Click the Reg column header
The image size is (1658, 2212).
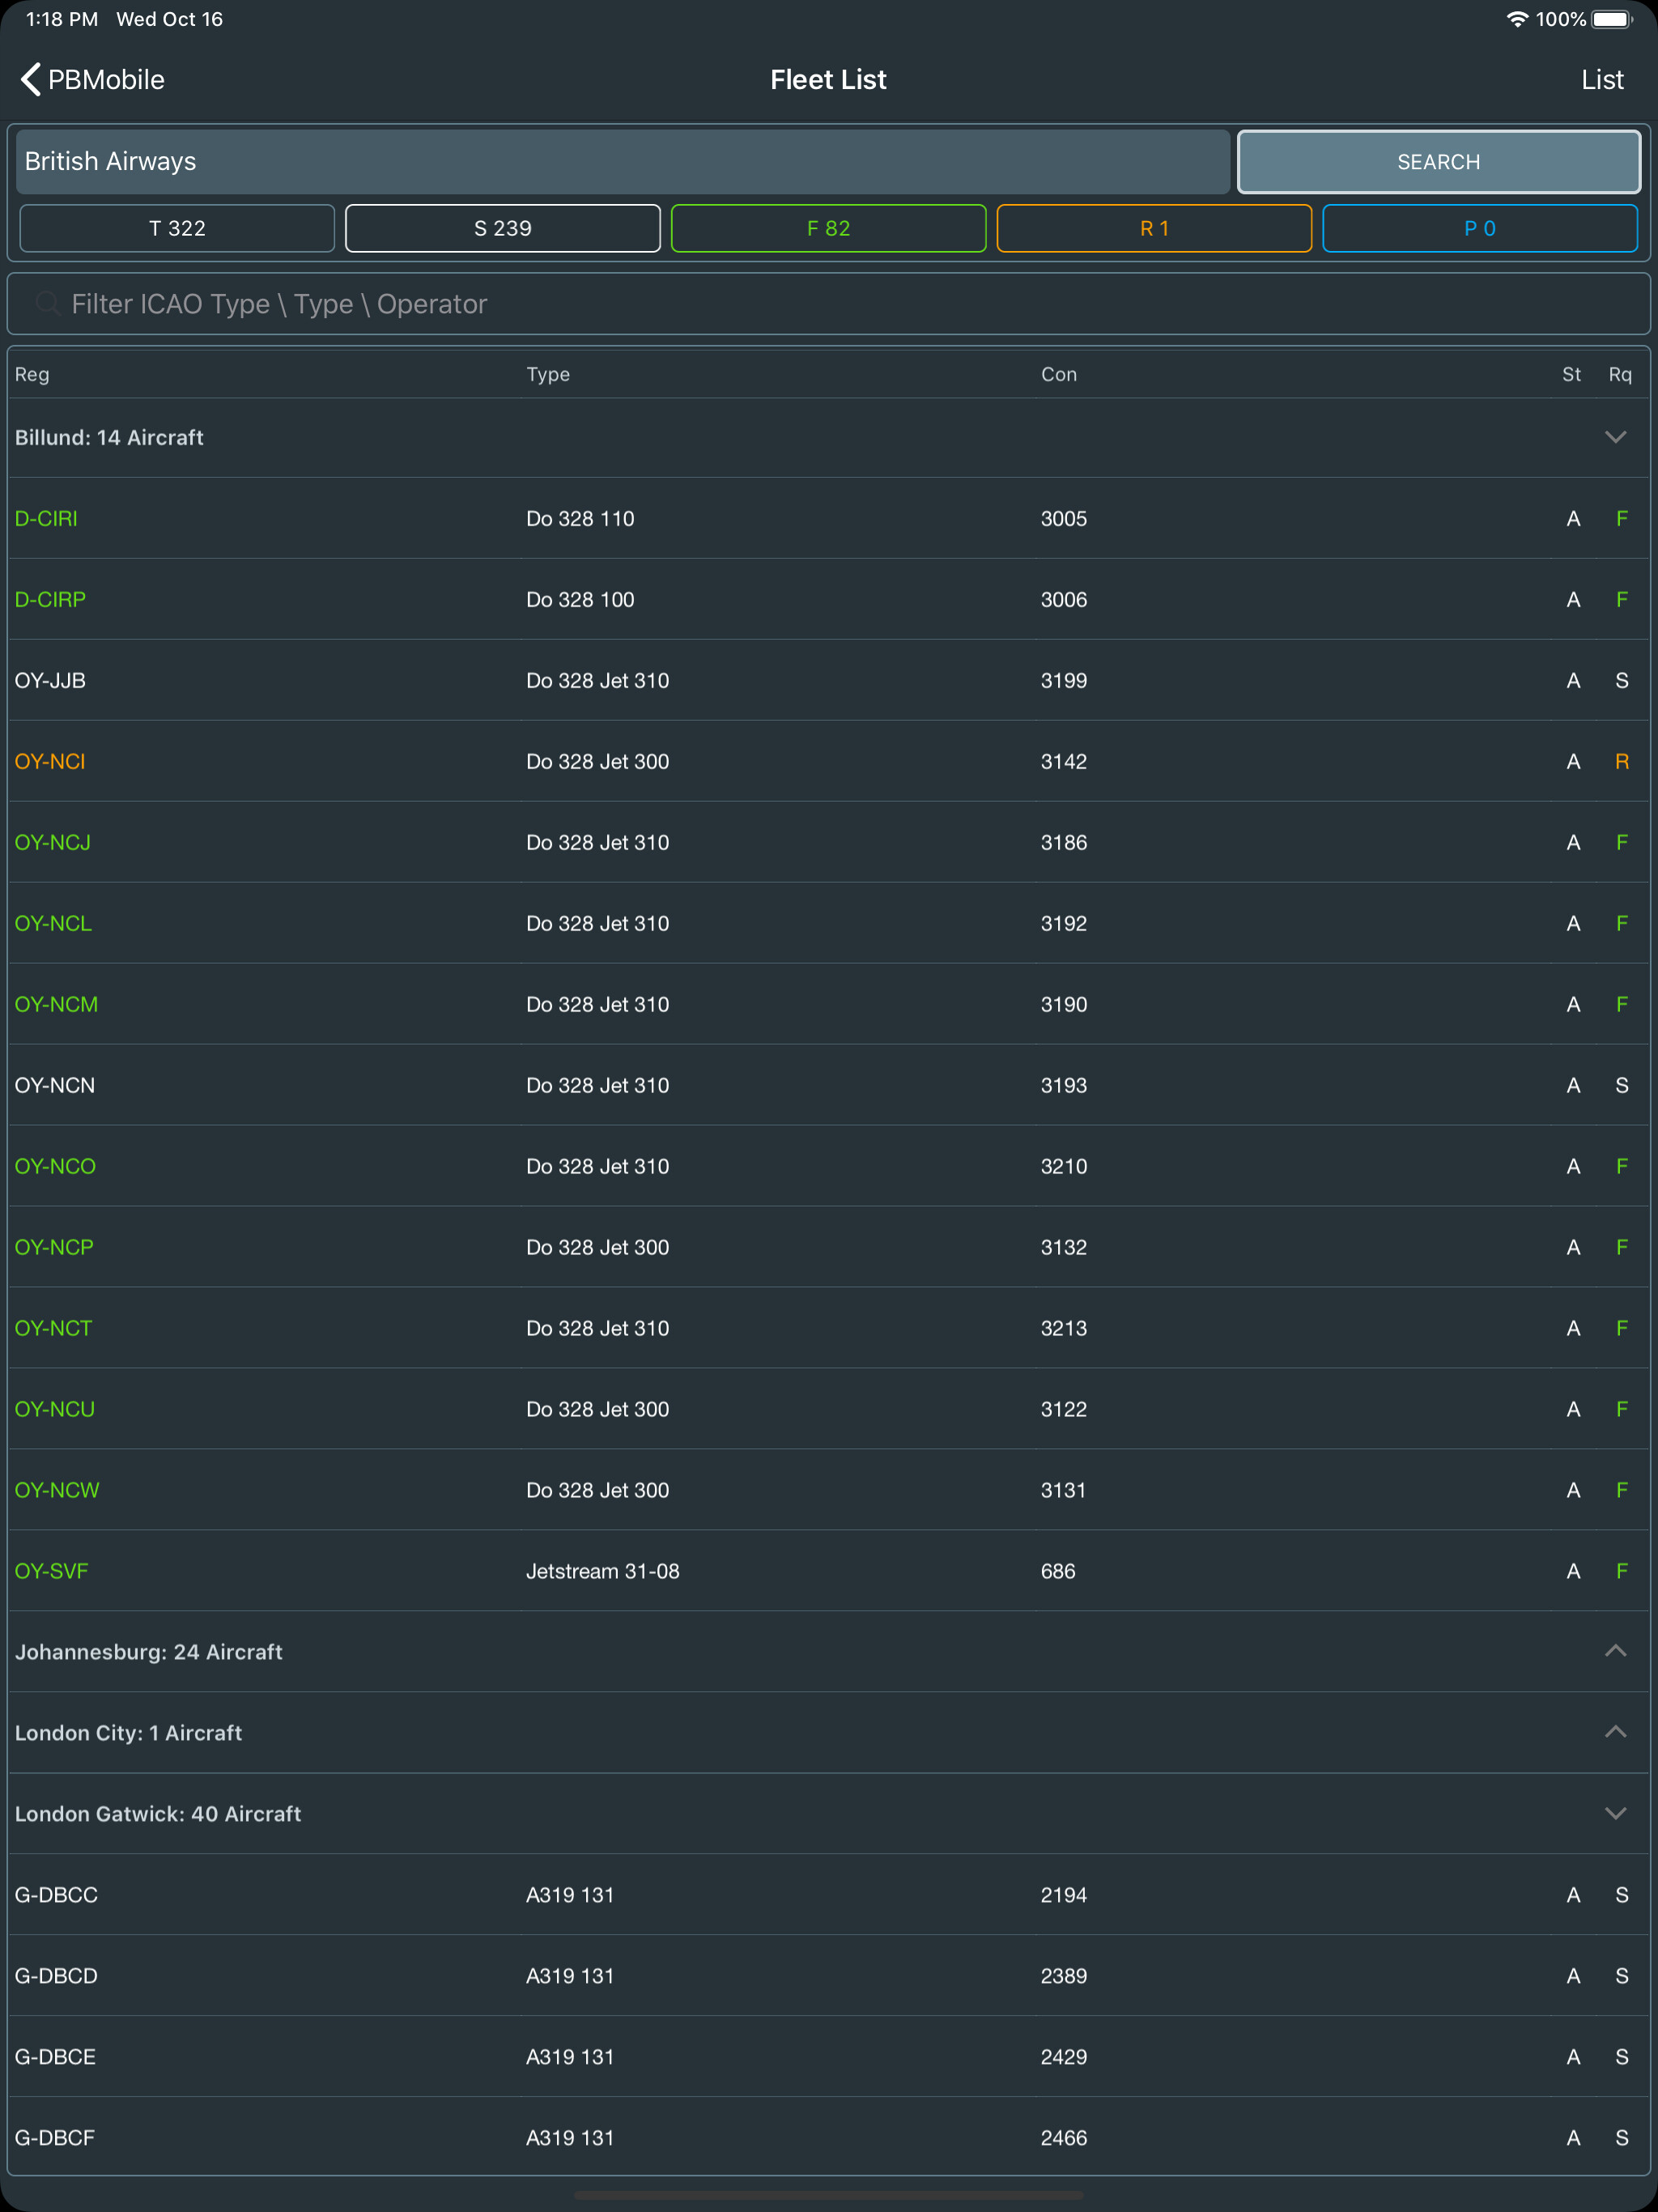point(32,375)
